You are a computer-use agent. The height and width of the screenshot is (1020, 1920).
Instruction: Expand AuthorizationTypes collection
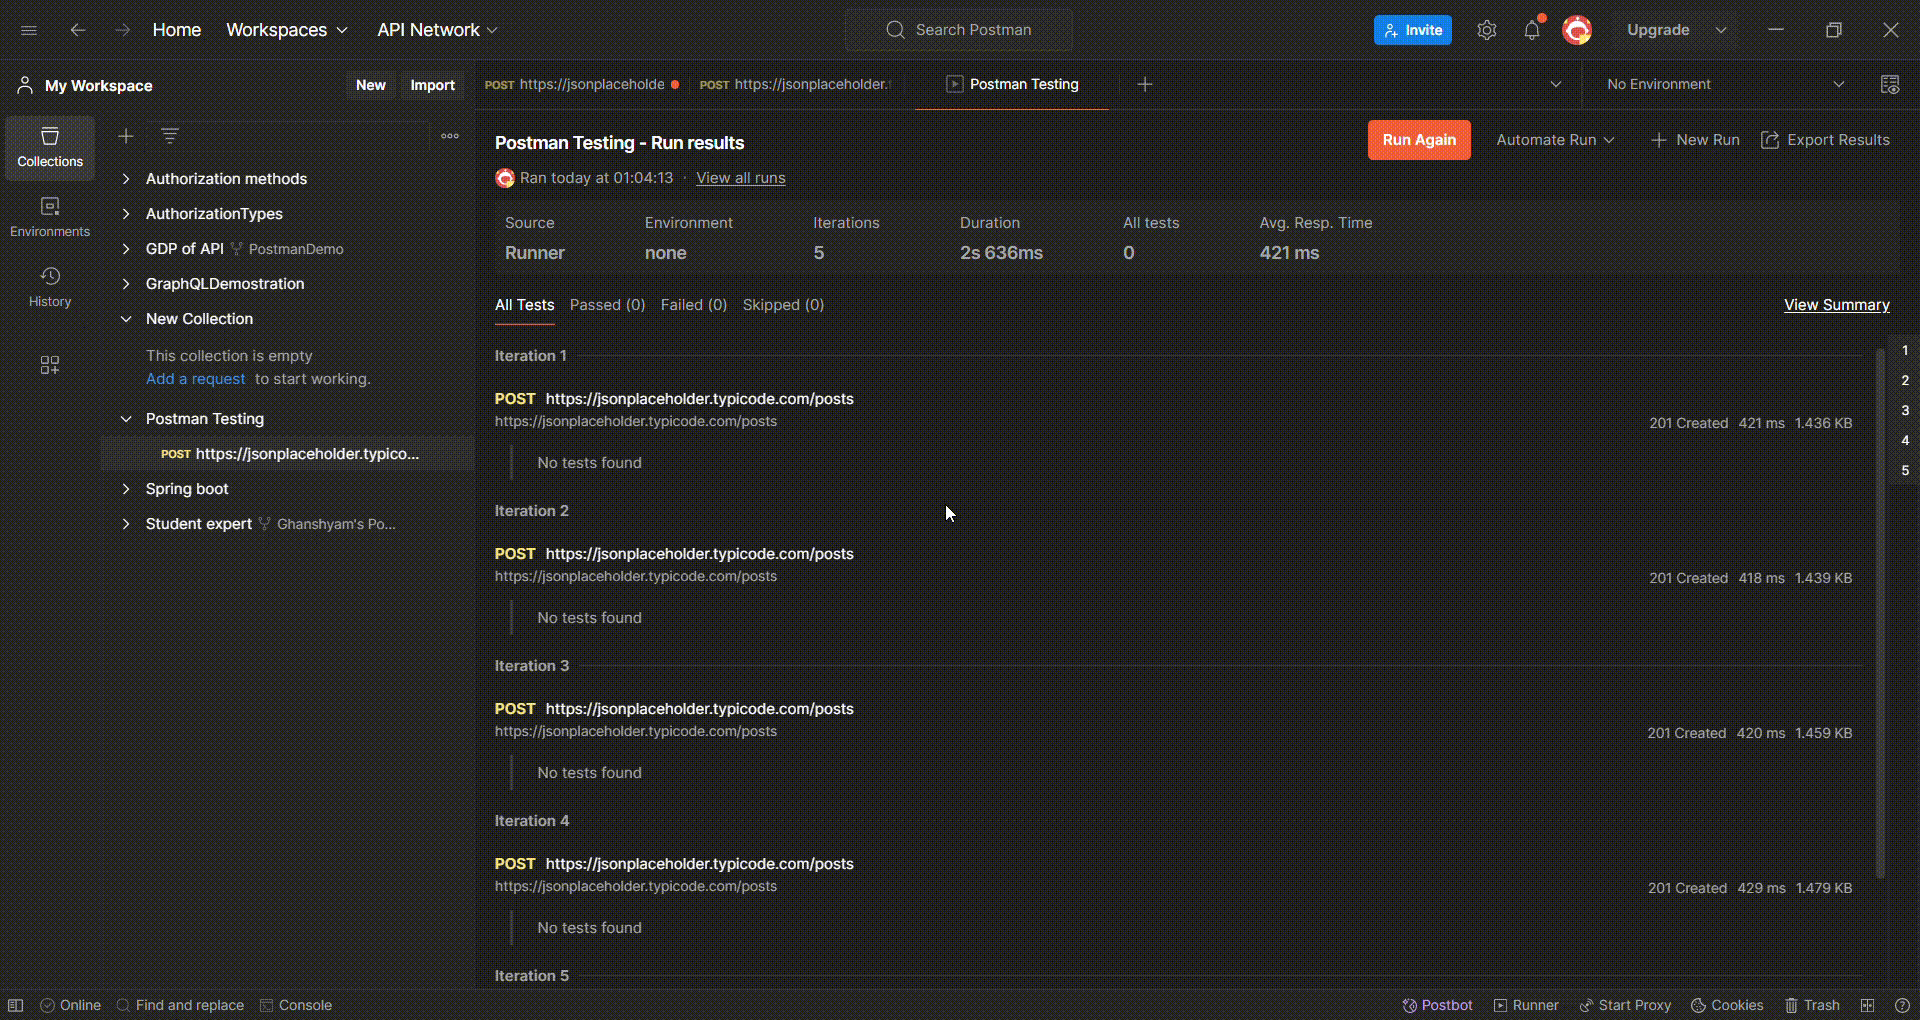click(x=126, y=214)
